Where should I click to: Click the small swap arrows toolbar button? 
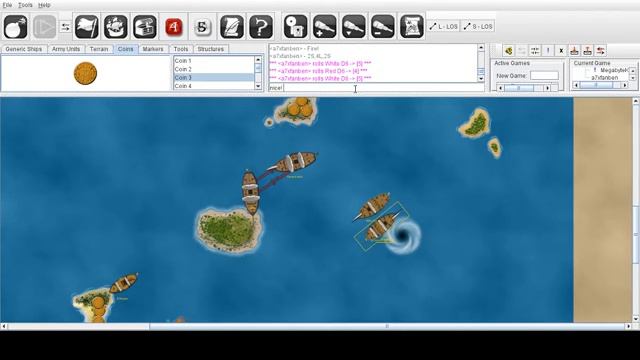pyautogui.click(x=65, y=27)
